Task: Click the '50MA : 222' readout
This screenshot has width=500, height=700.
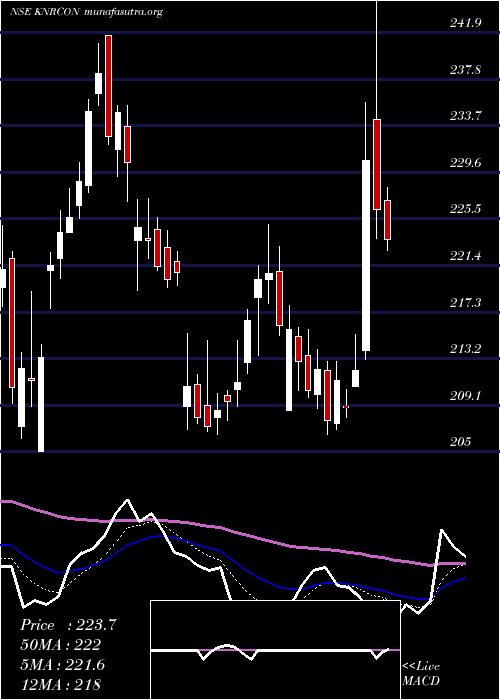Action: pos(60,645)
